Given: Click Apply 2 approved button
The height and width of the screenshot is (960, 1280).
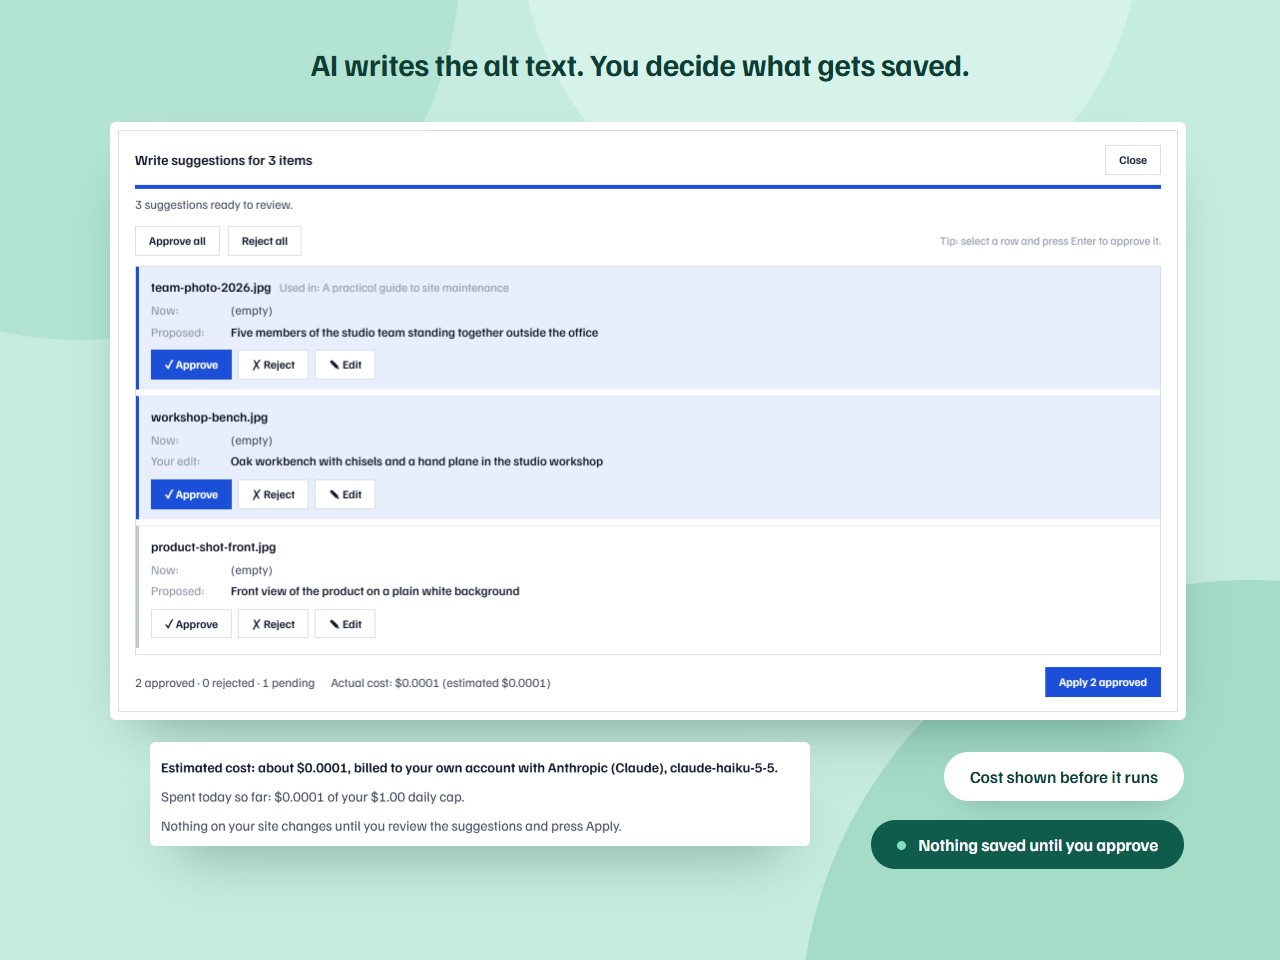Looking at the screenshot, I should 1103,682.
